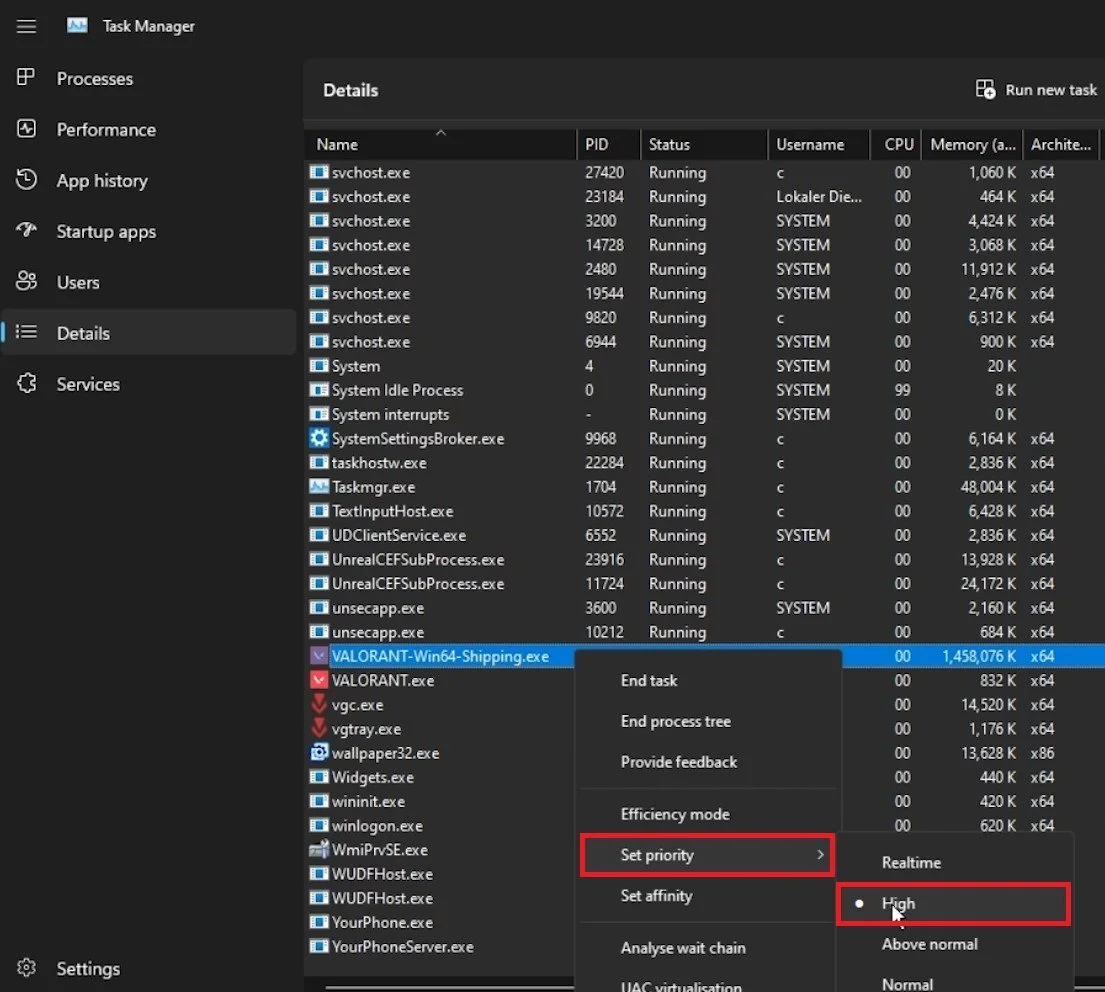Select High priority radio option
1105x992 pixels.
[953, 903]
